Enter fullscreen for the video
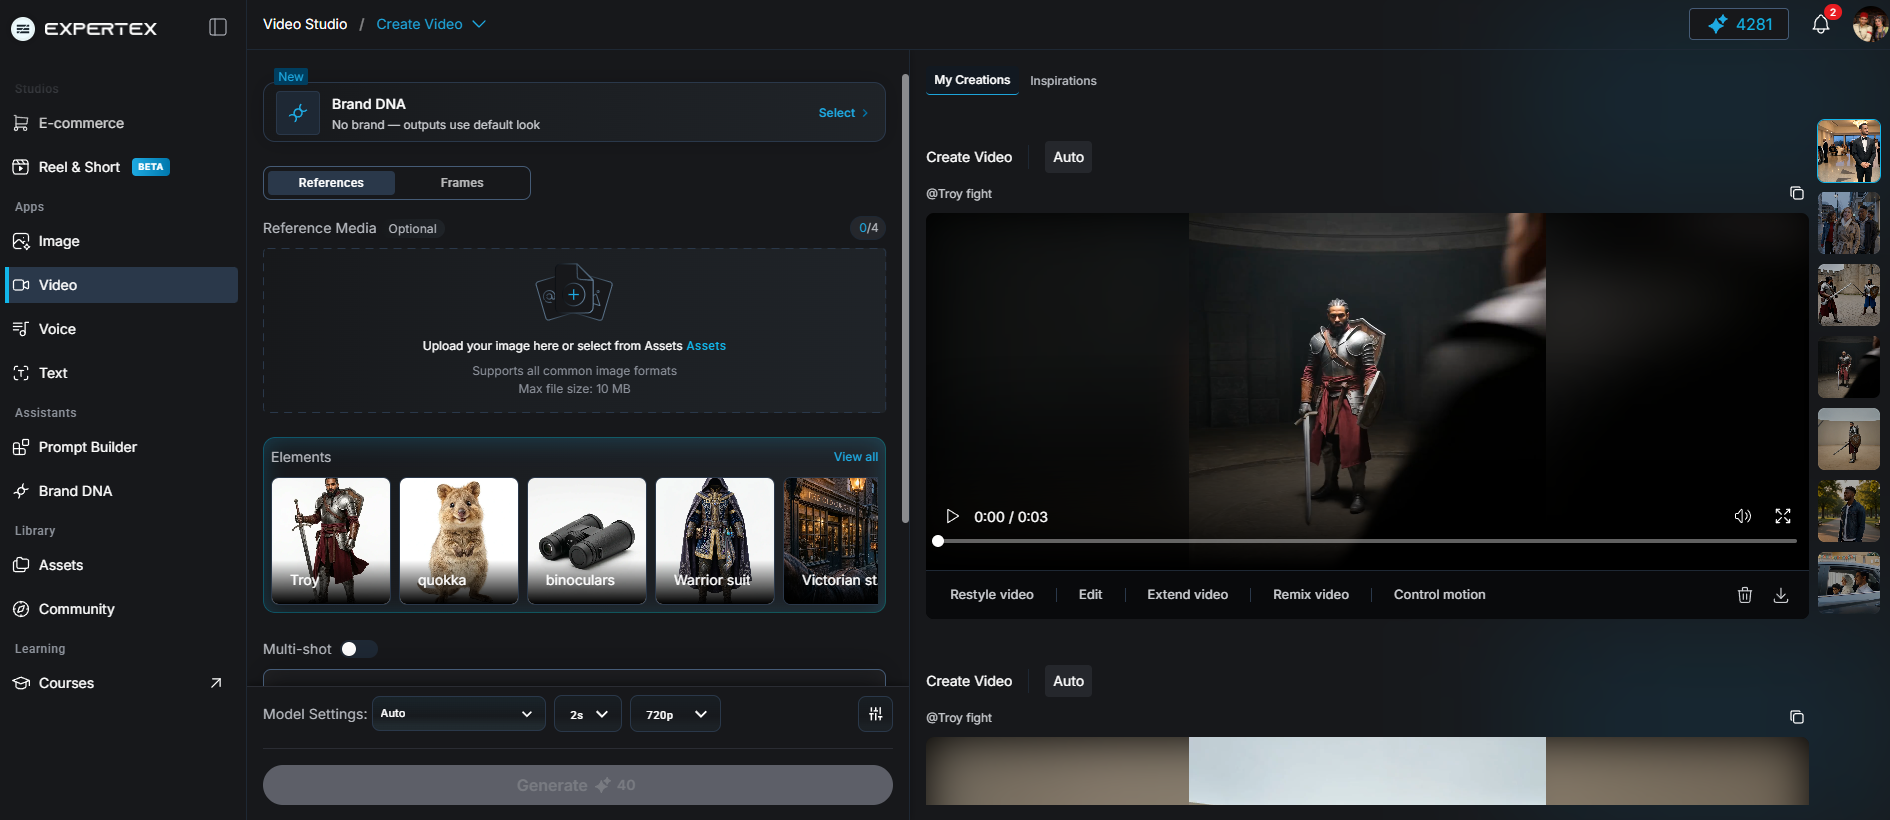The image size is (1890, 820). click(1782, 516)
